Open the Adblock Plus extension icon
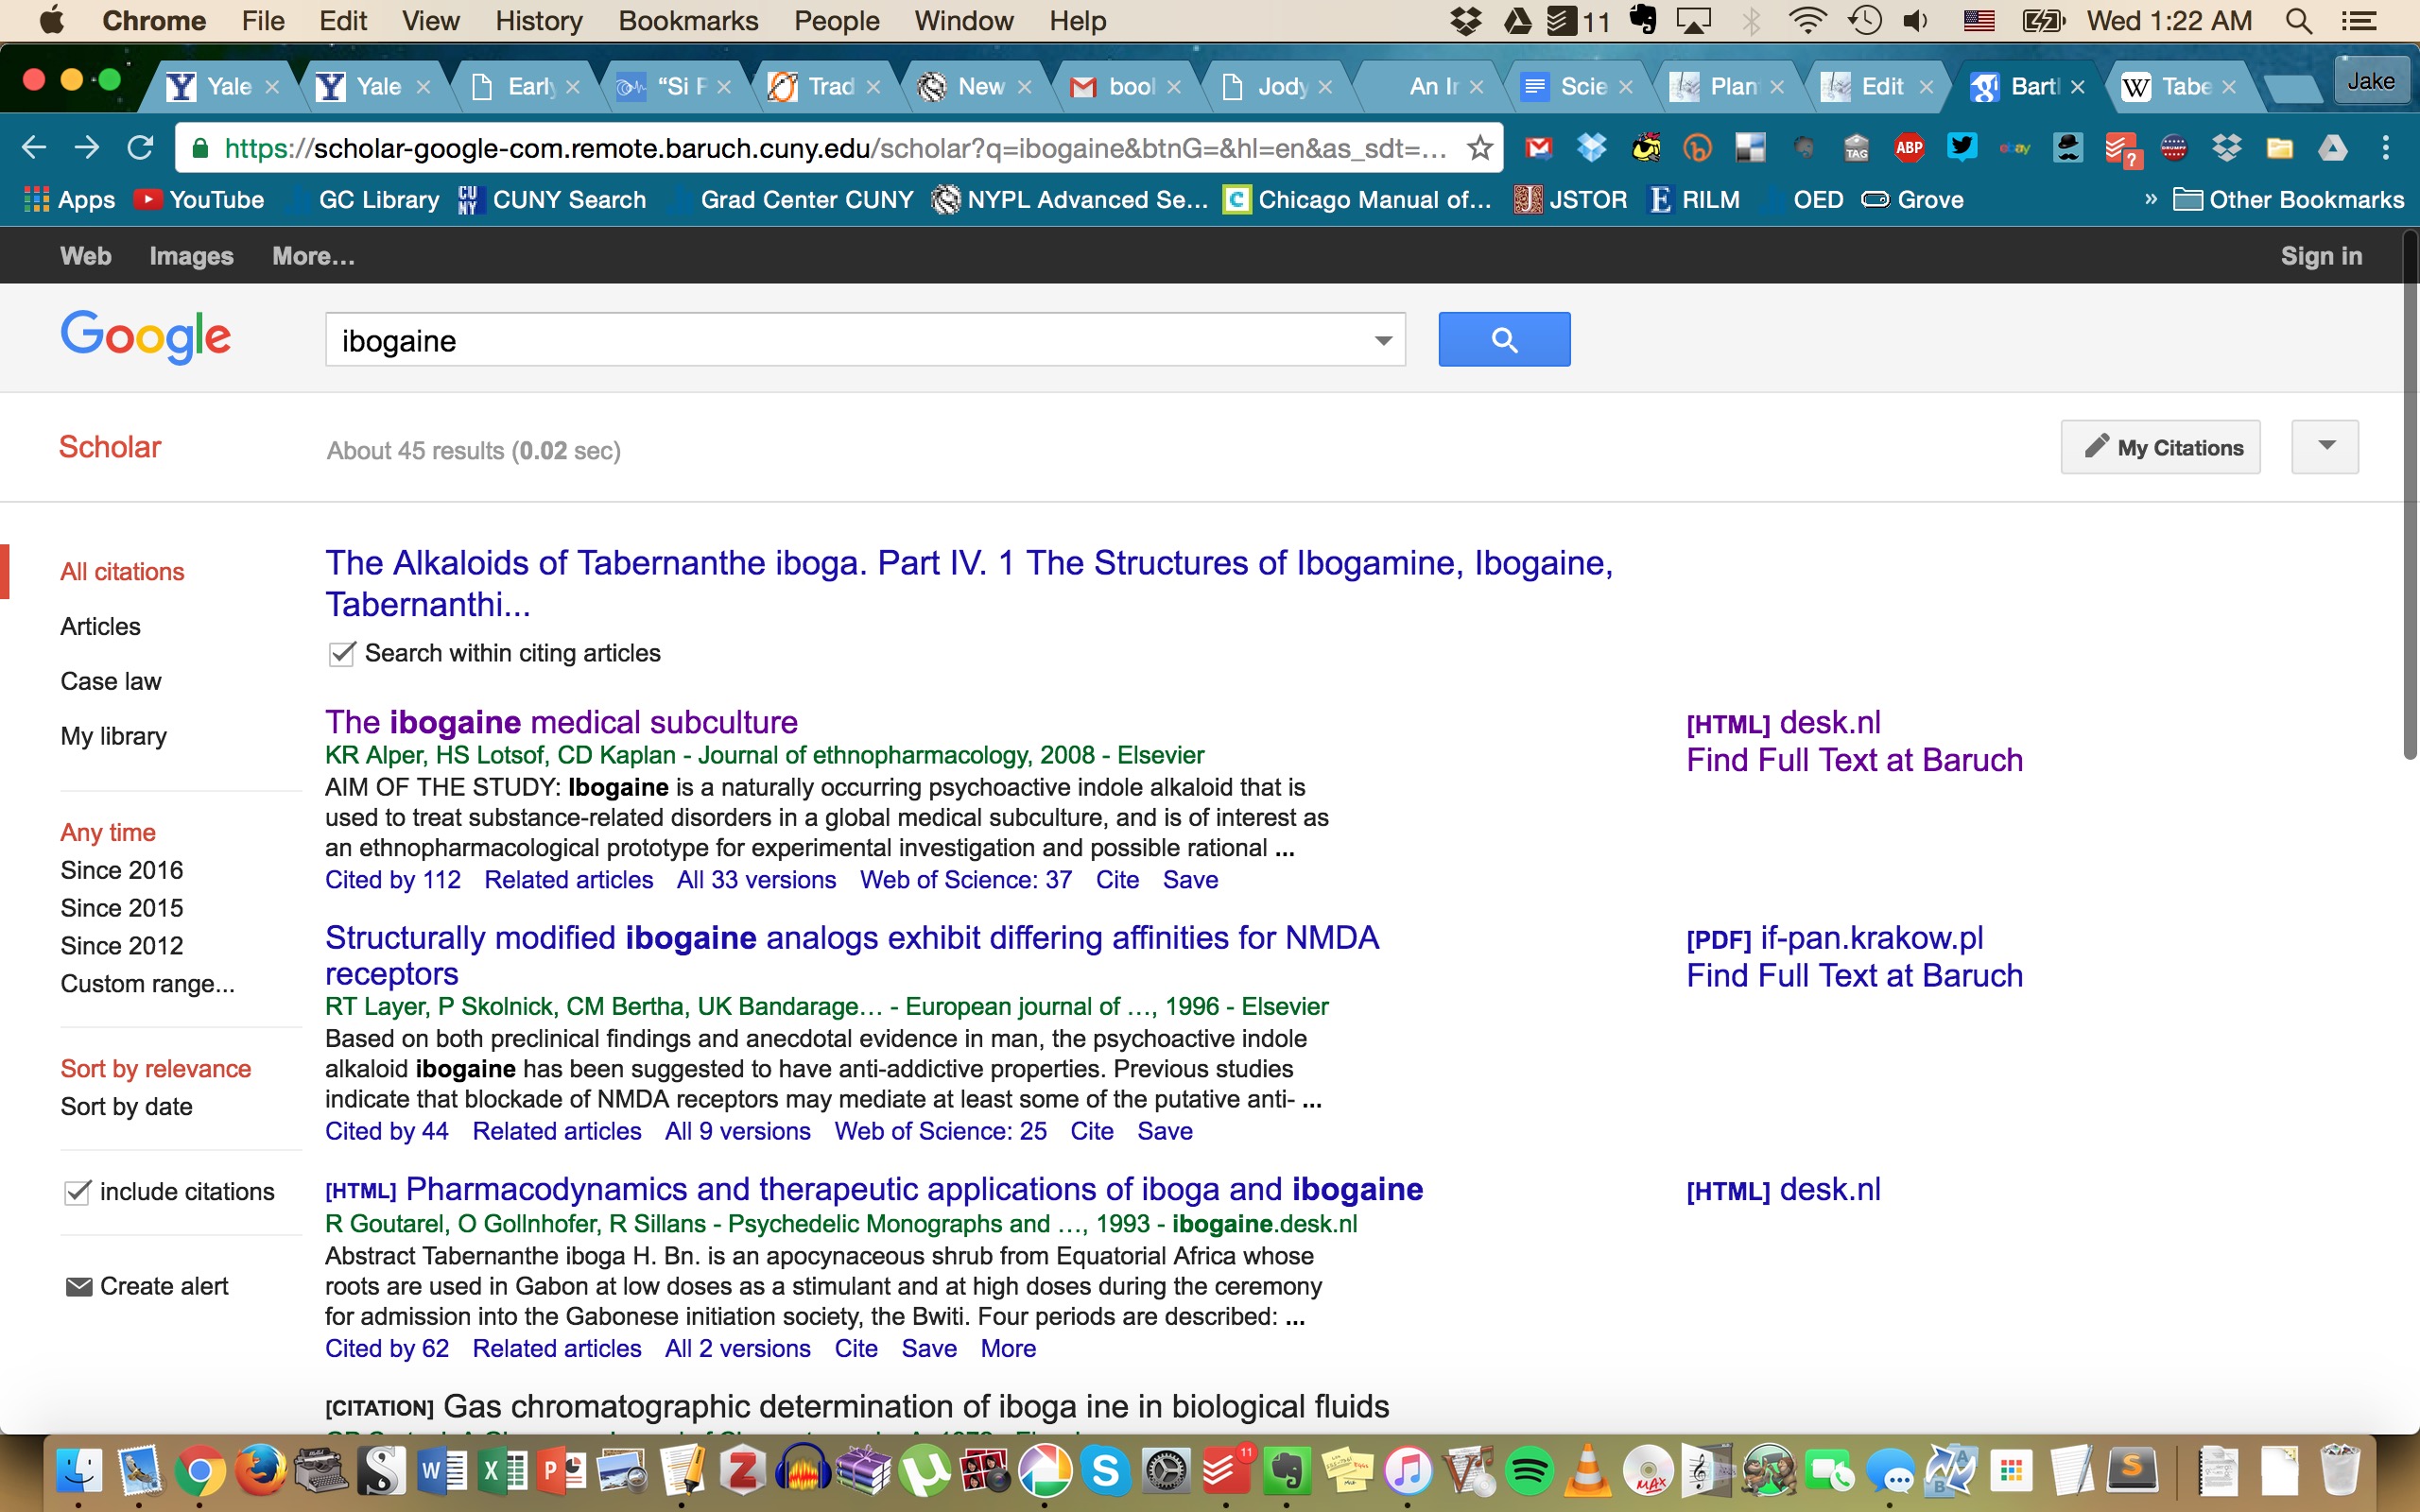 1909,148
